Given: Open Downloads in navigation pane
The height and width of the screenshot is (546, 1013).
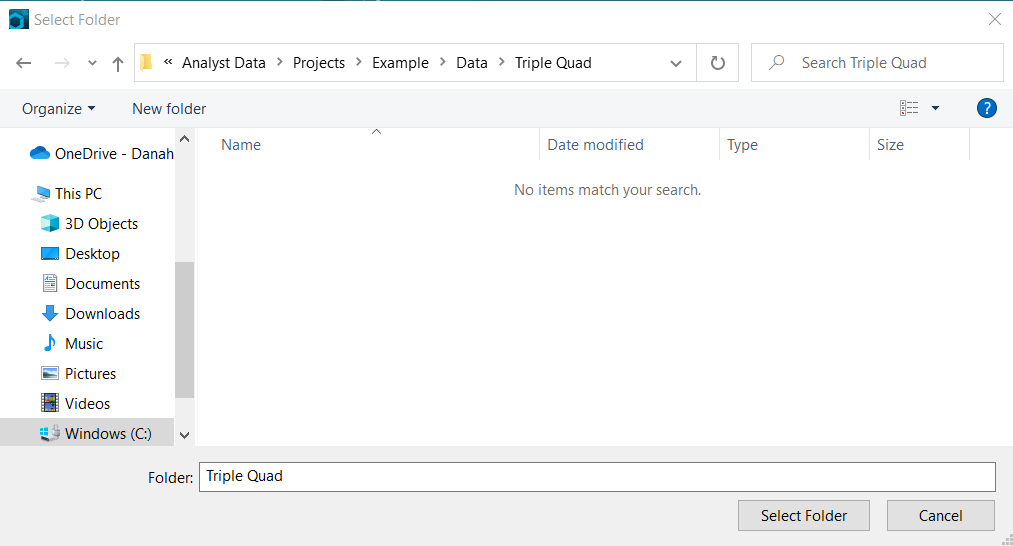Looking at the screenshot, I should [x=102, y=313].
